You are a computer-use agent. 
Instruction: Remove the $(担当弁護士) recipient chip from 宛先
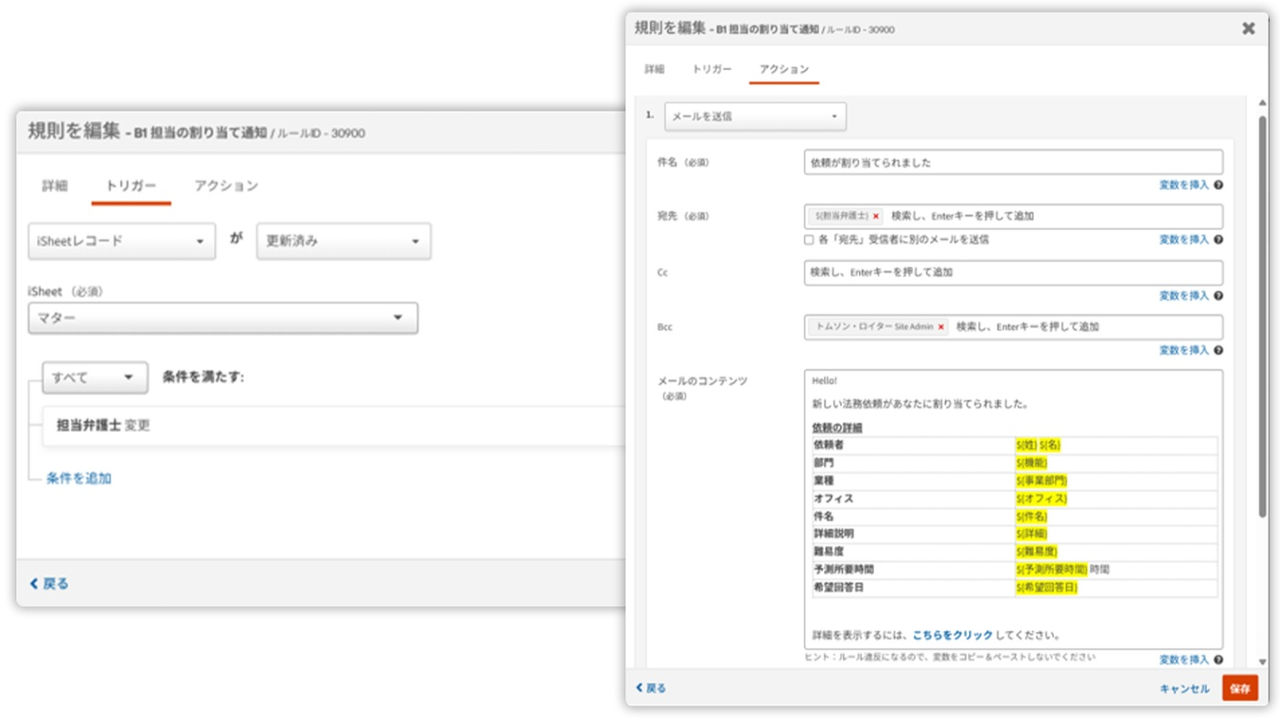pyautogui.click(x=877, y=216)
